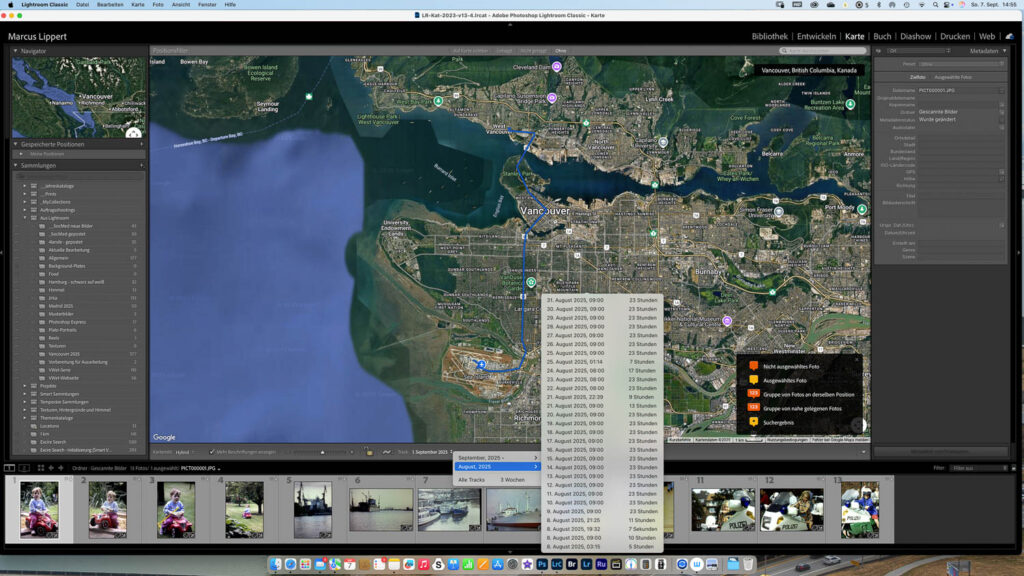Image resolution: width=1024 pixels, height=576 pixels.
Task: Open the Madrid 2025 collection
Action: coord(61,306)
